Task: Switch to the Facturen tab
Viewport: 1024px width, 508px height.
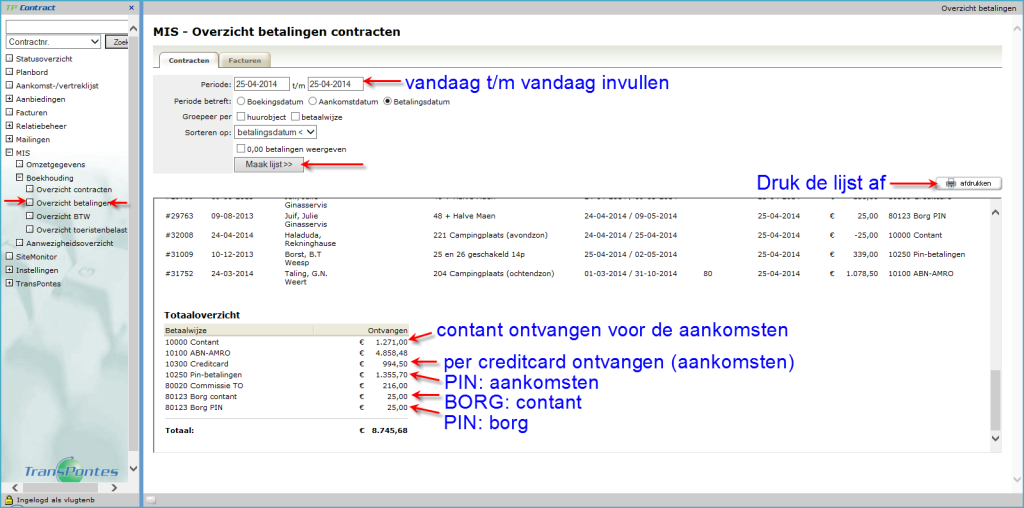Action: coord(244,61)
